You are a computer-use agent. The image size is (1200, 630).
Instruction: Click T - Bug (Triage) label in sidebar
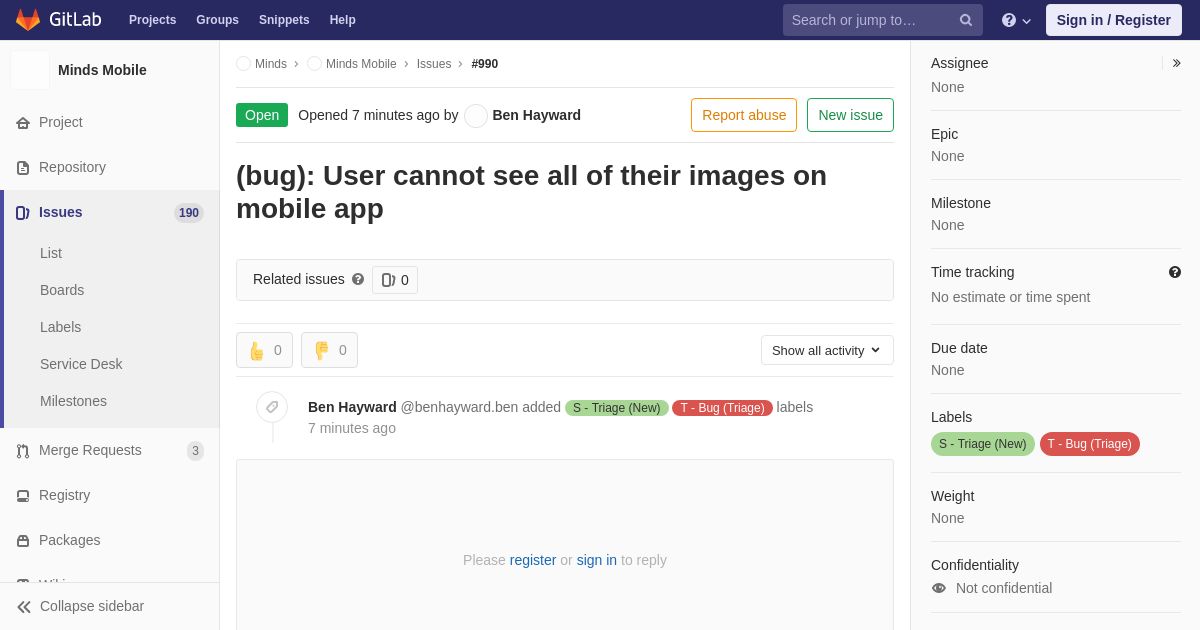coord(1090,444)
